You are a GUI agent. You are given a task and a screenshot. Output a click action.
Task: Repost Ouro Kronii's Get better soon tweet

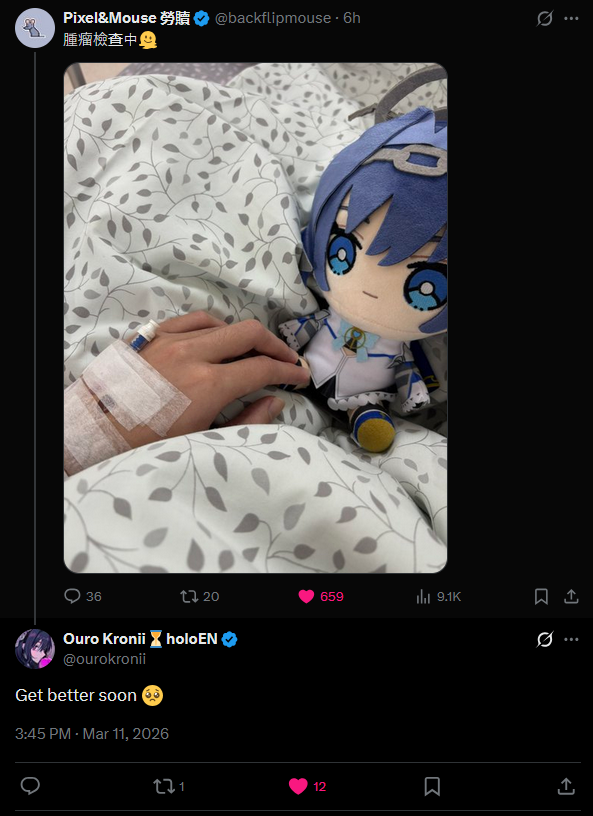click(169, 786)
